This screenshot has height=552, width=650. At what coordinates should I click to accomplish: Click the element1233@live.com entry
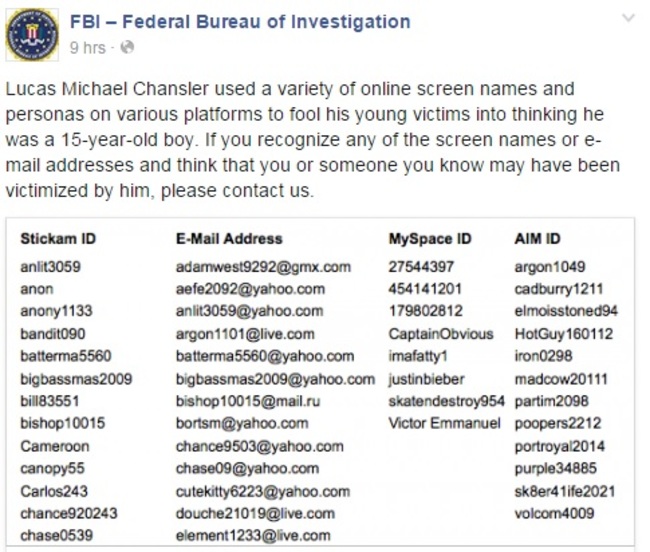coord(253,535)
